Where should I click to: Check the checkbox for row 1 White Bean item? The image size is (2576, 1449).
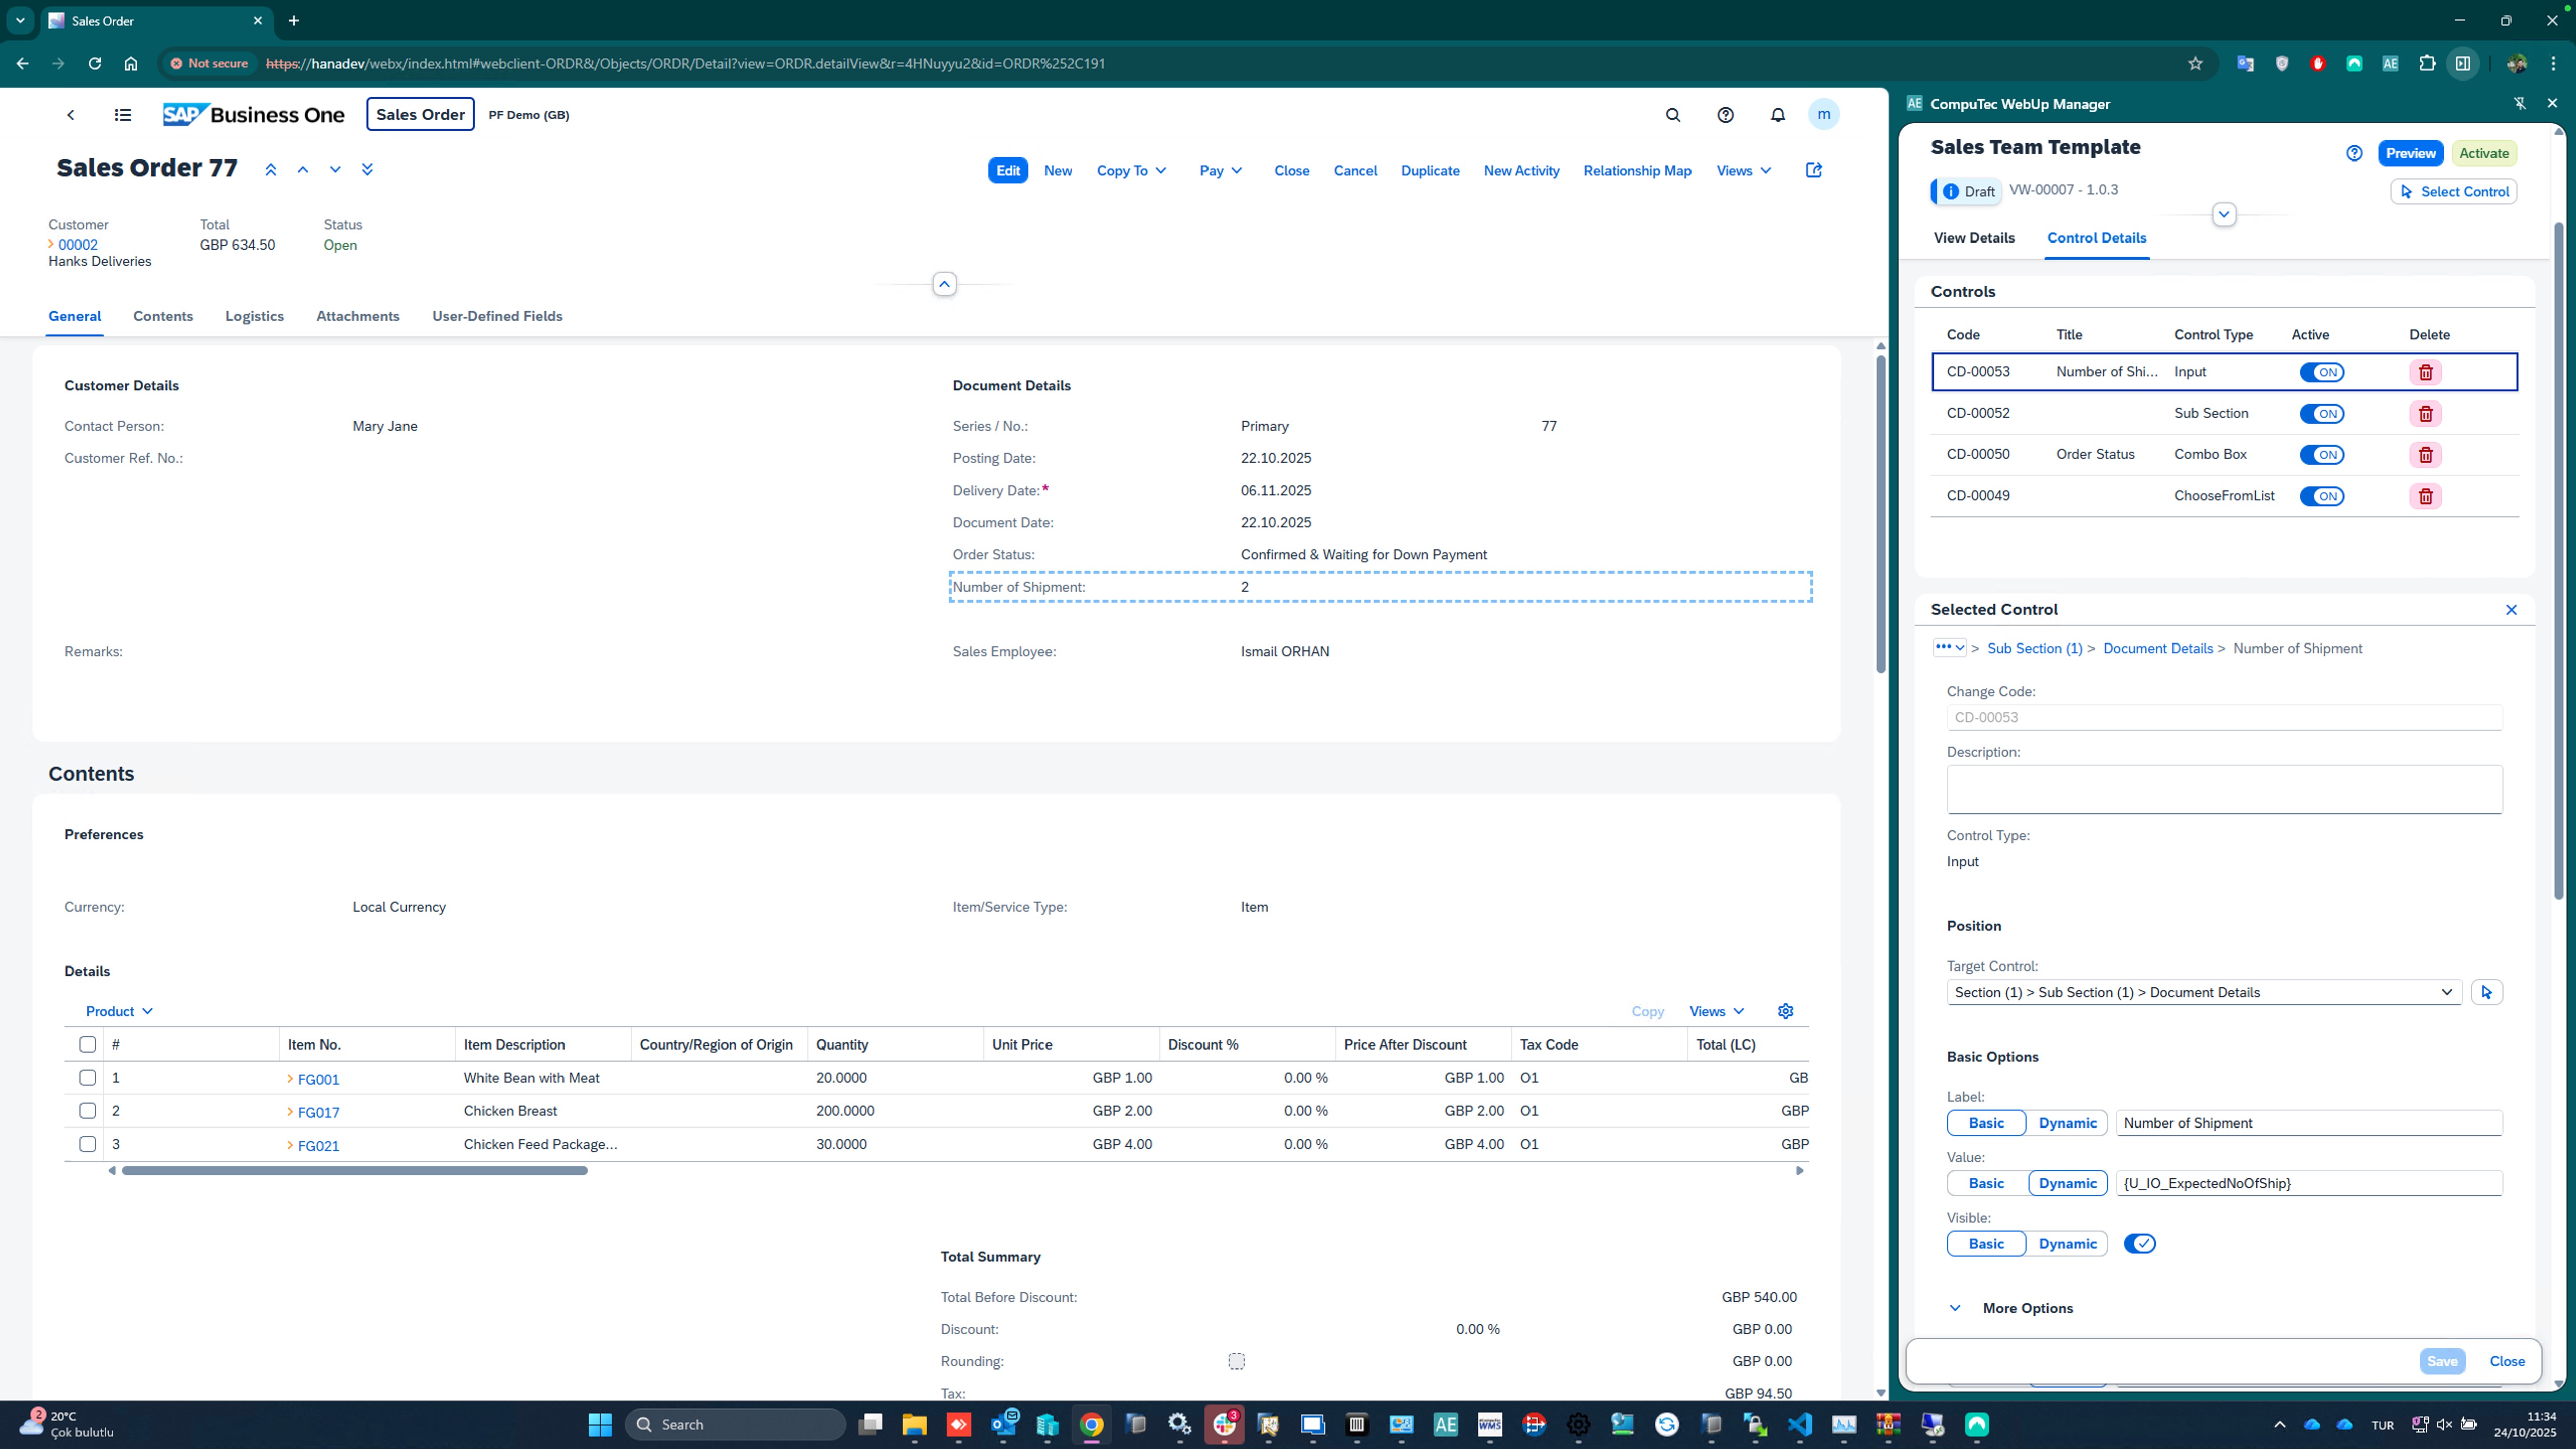(87, 1078)
